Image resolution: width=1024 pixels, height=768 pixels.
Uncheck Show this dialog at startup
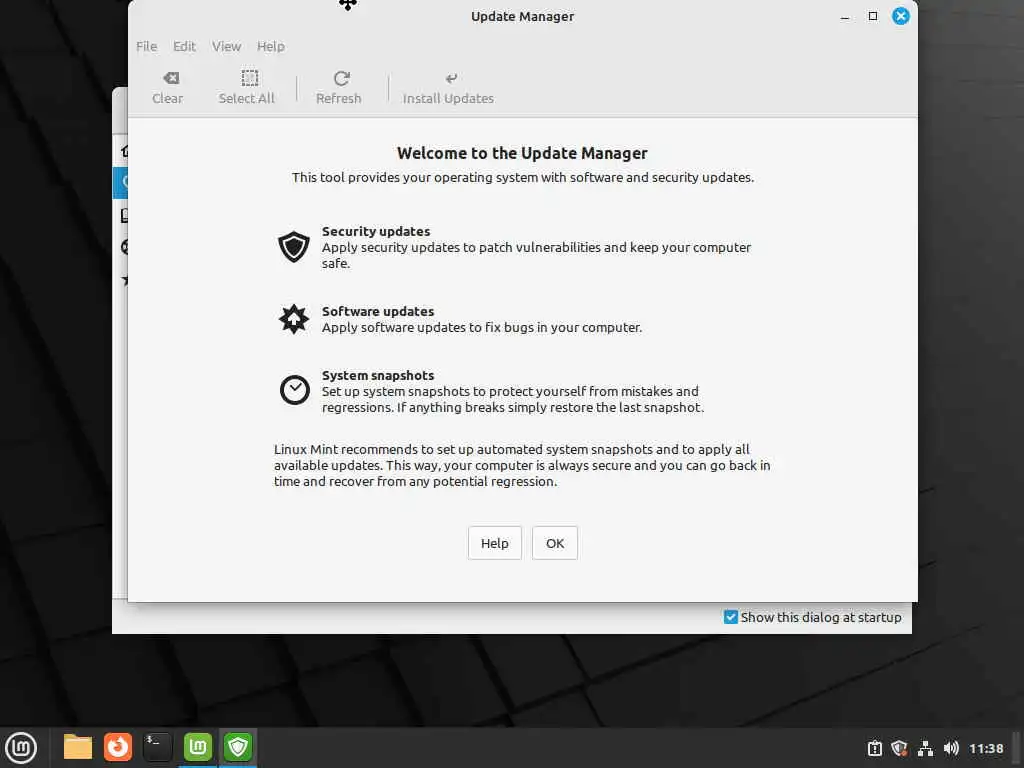click(x=731, y=617)
